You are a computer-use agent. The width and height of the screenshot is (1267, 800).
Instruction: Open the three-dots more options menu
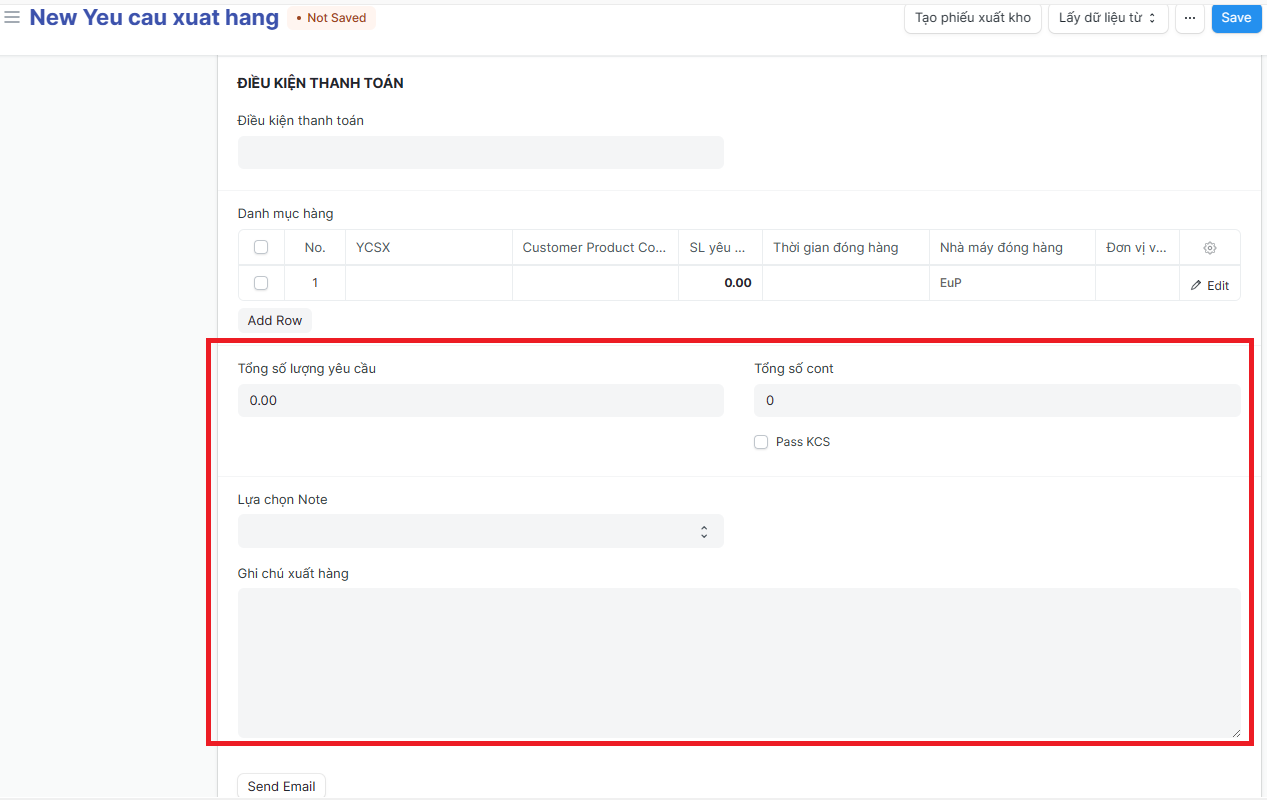(x=1189, y=18)
